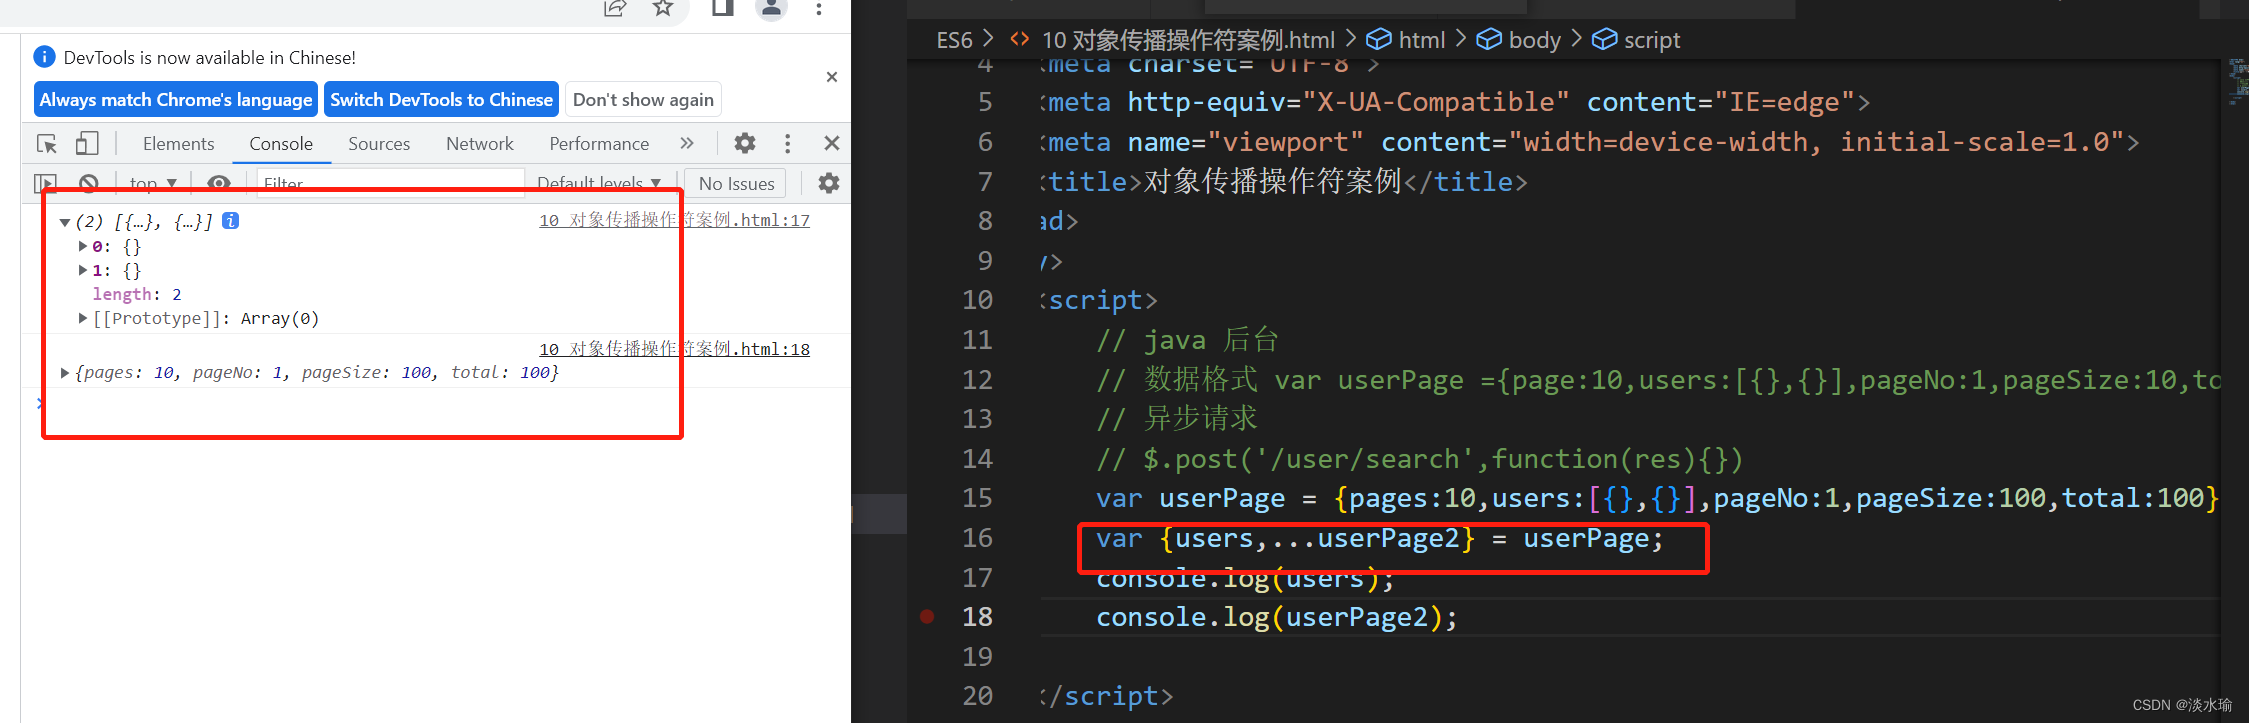Expand array item 0: {}
This screenshot has width=2249, height=723.
tap(83, 245)
